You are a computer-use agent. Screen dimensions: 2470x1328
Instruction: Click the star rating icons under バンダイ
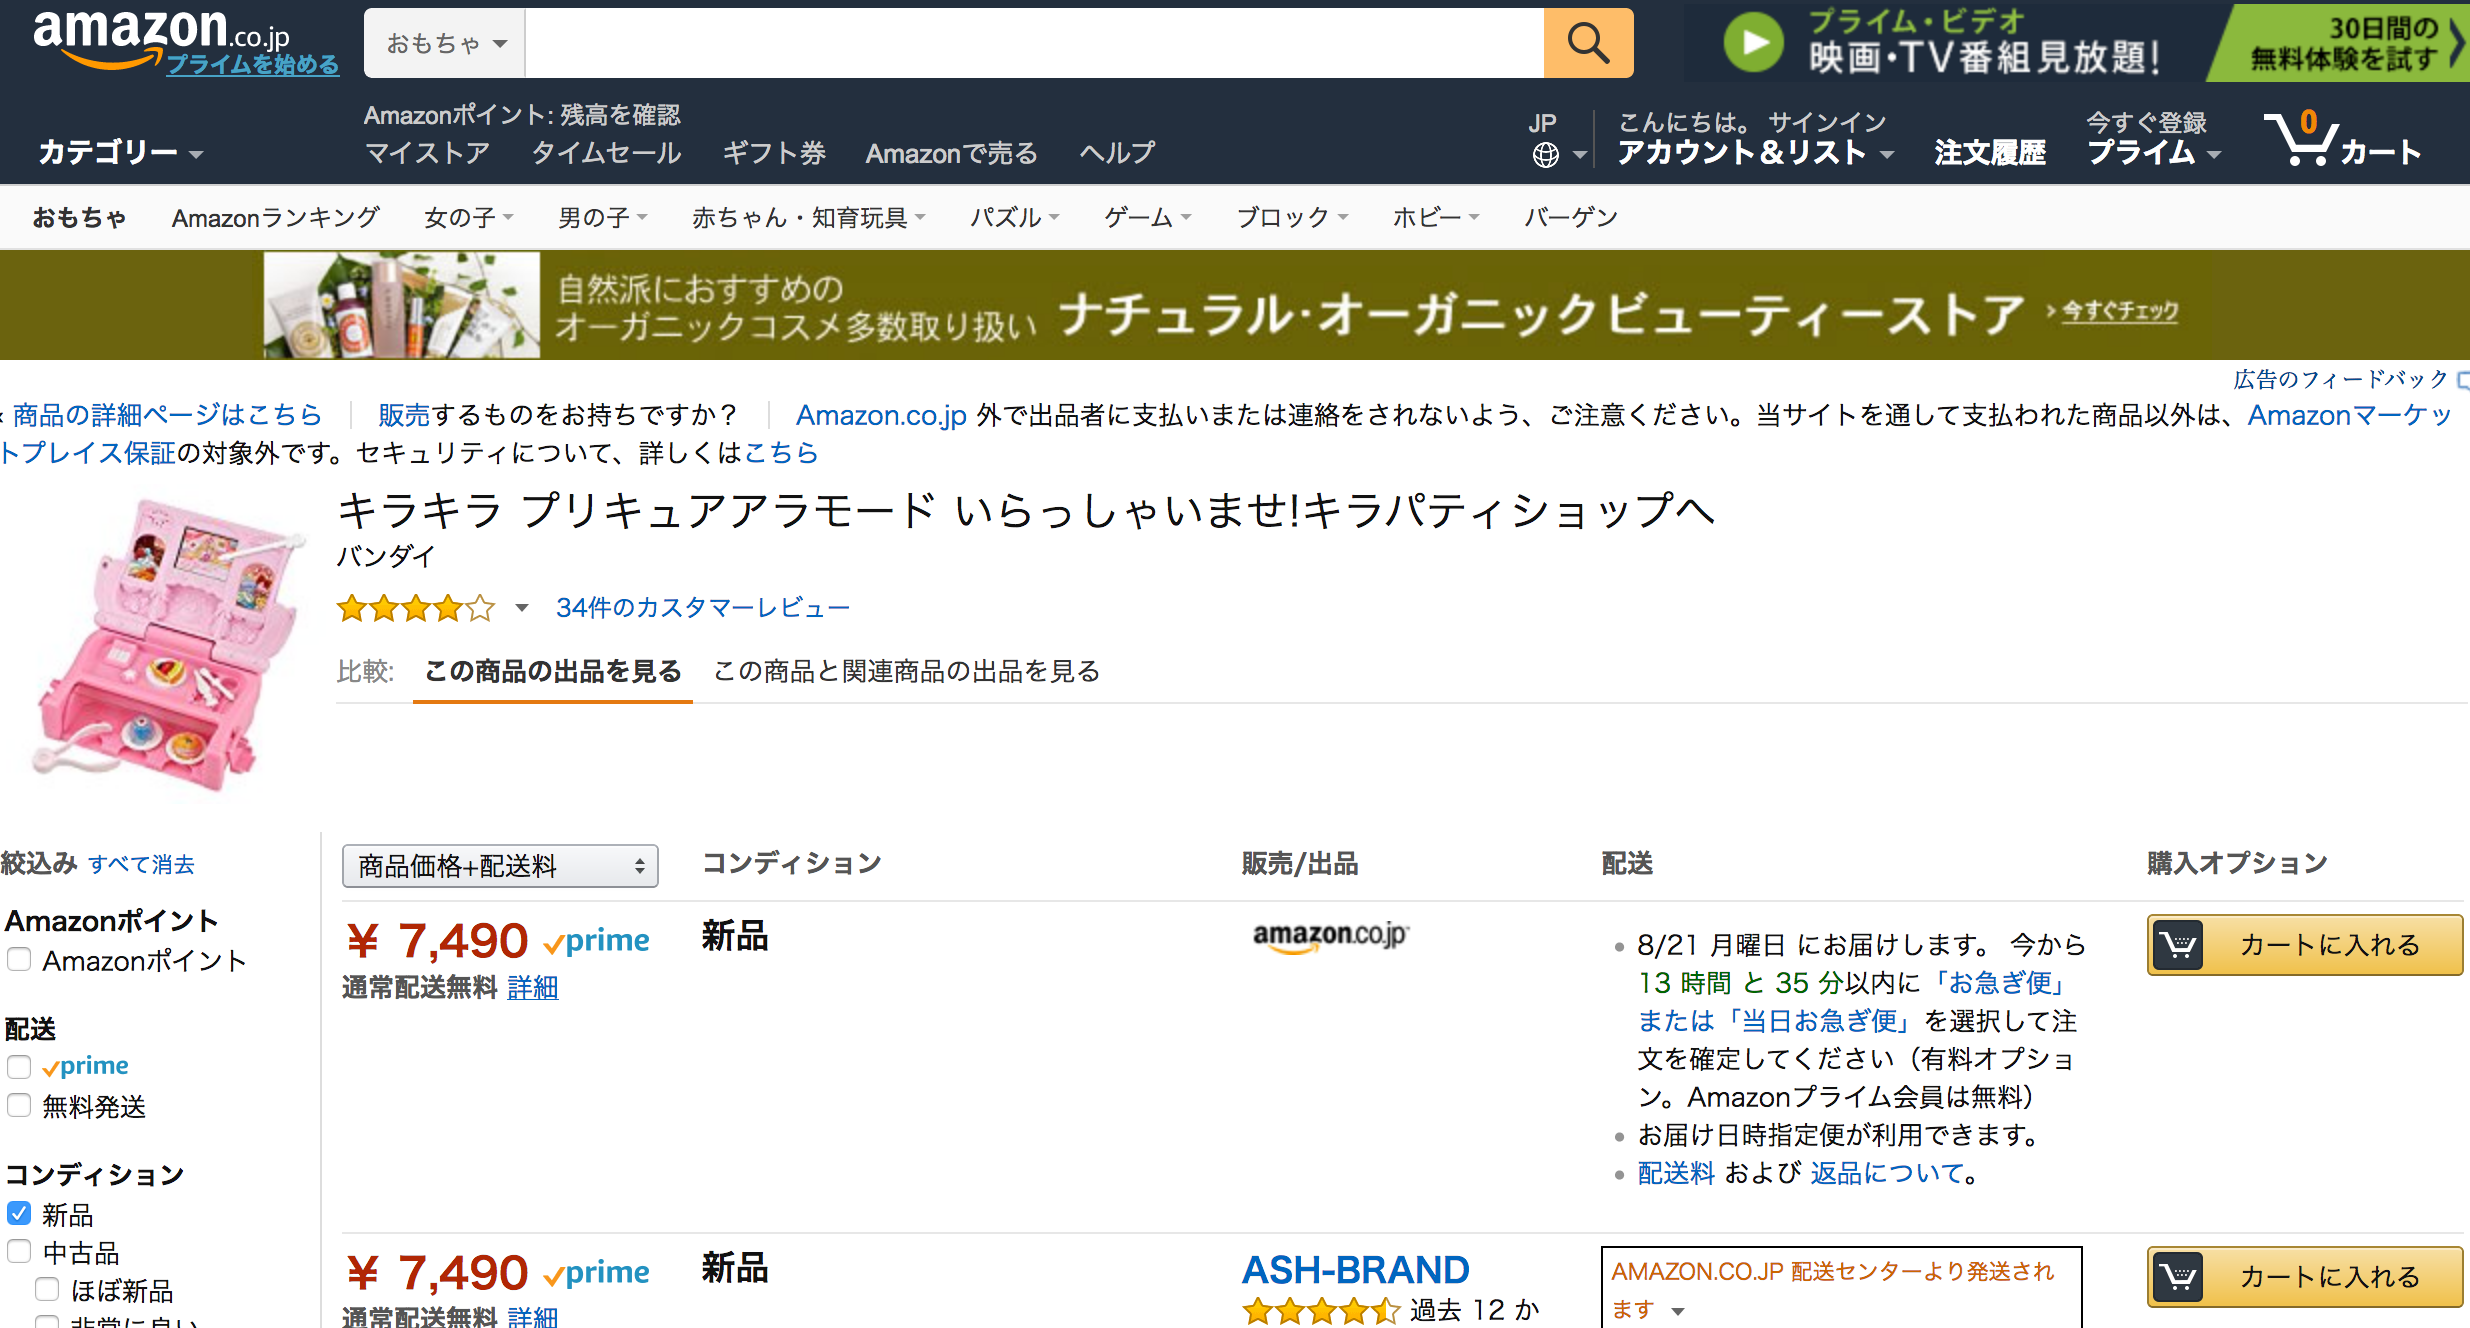coord(416,608)
